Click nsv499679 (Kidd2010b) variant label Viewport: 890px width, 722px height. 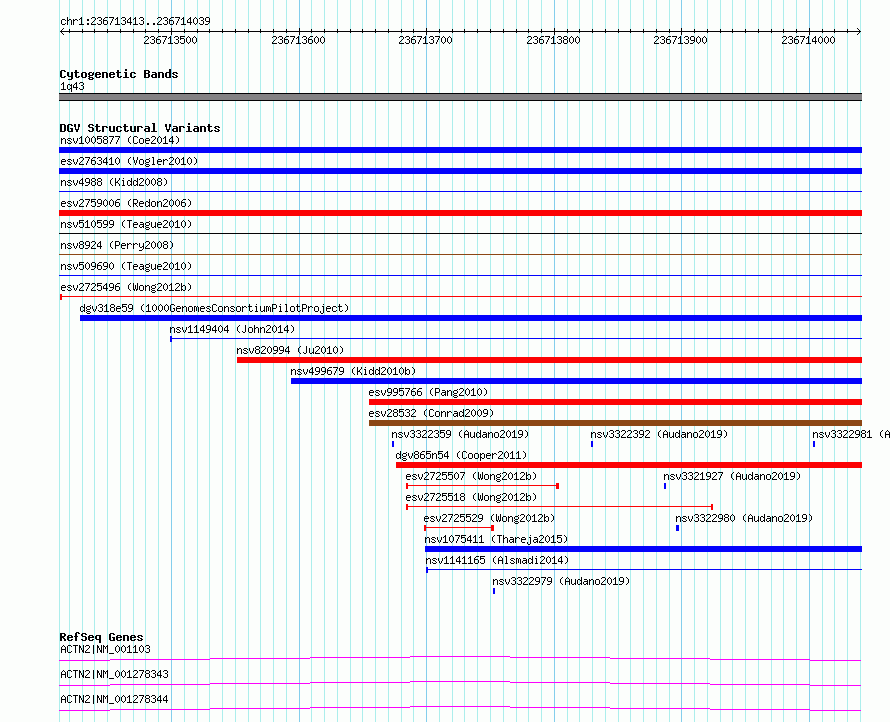(x=353, y=371)
